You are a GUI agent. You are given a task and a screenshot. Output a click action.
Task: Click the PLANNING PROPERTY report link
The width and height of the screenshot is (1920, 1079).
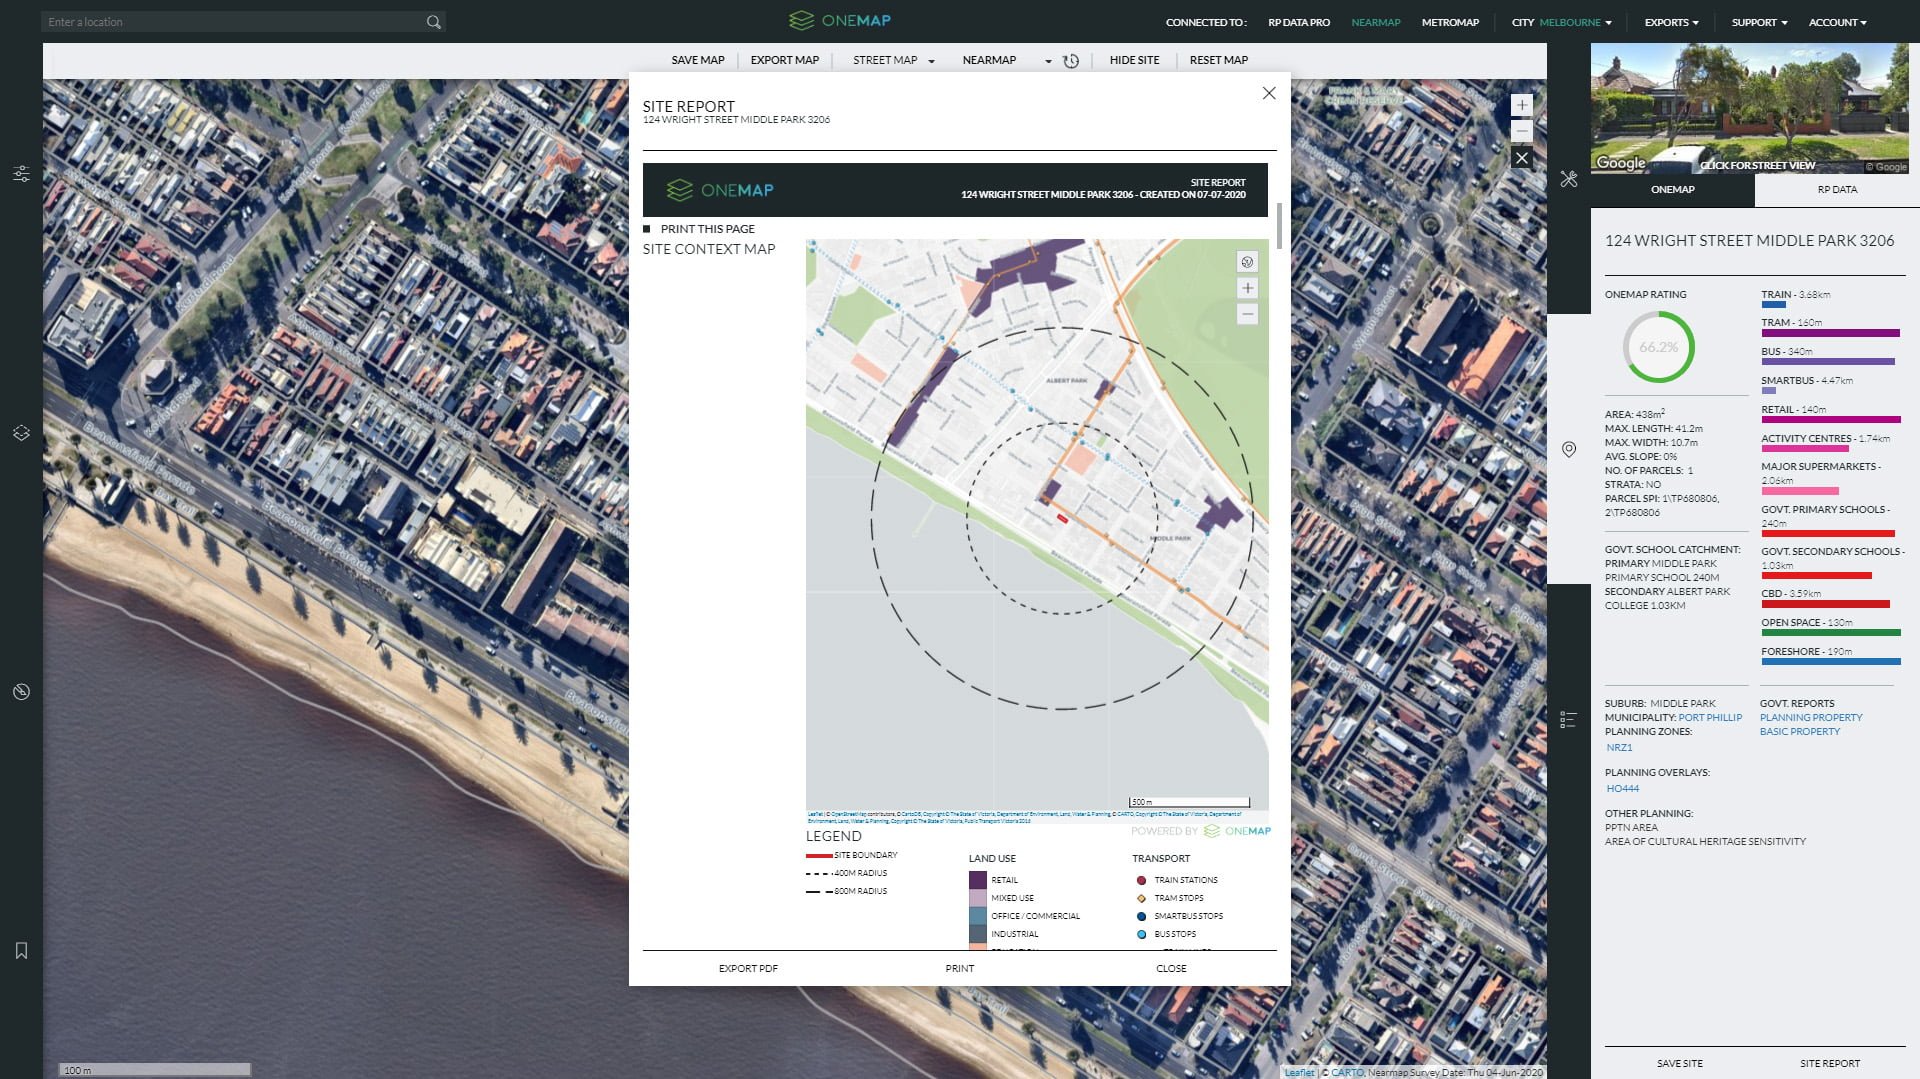[1810, 717]
